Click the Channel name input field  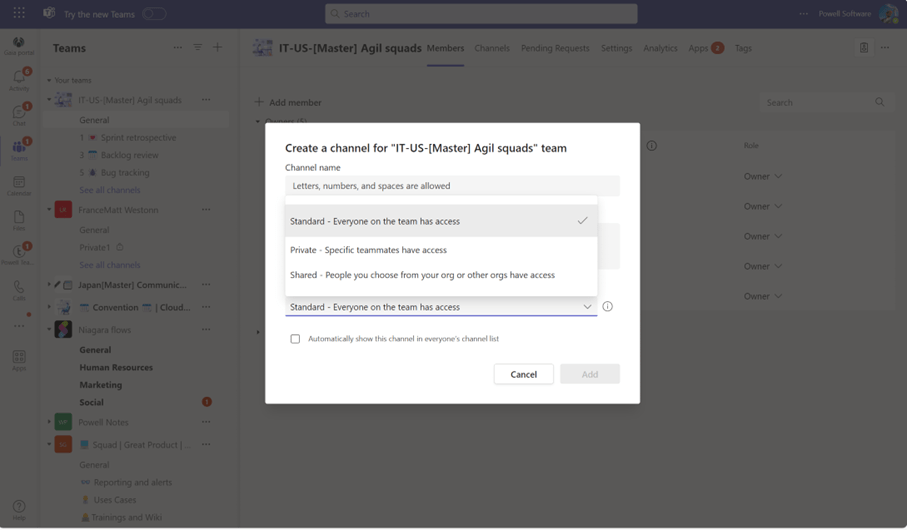452,186
